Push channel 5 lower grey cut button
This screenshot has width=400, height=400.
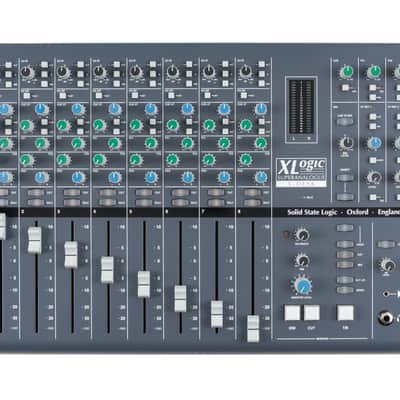144,202
